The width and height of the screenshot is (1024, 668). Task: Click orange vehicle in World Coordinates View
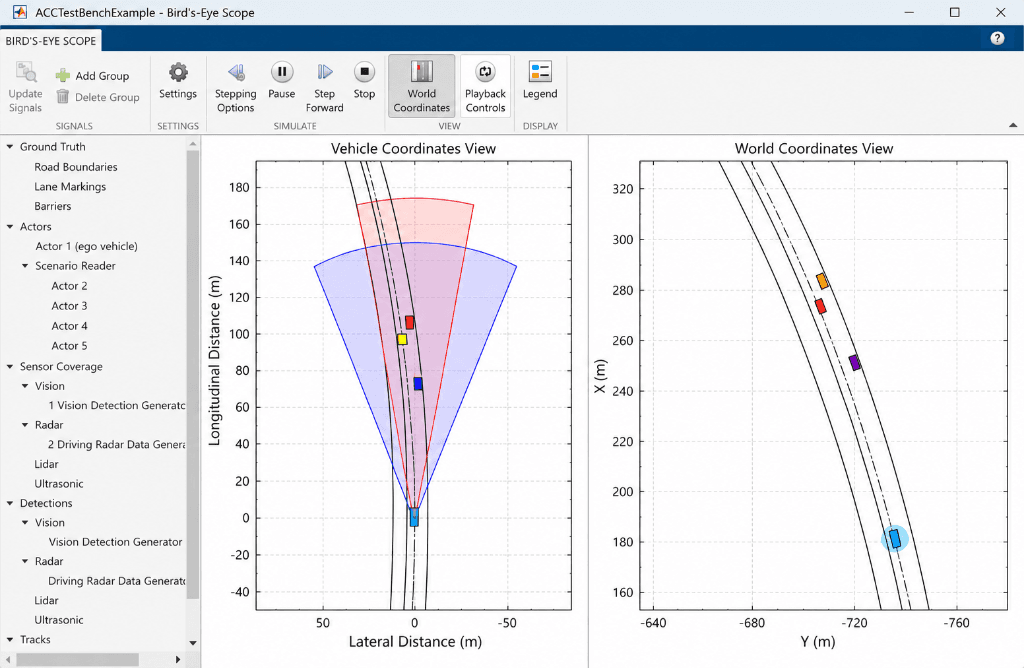(822, 281)
